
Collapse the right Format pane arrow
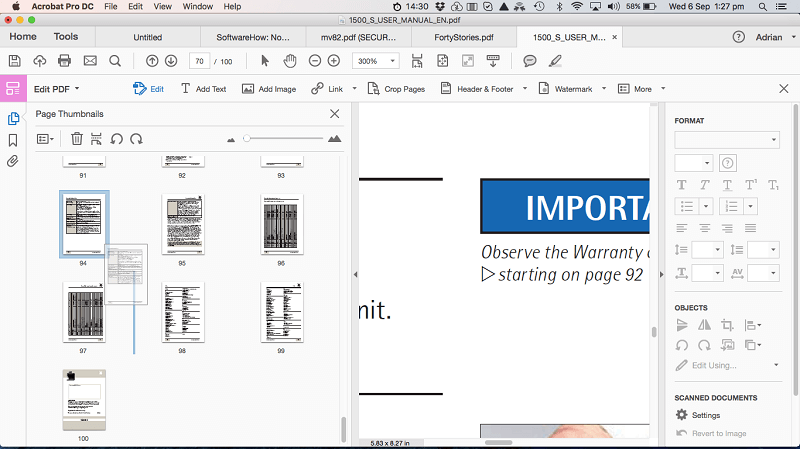click(x=662, y=275)
